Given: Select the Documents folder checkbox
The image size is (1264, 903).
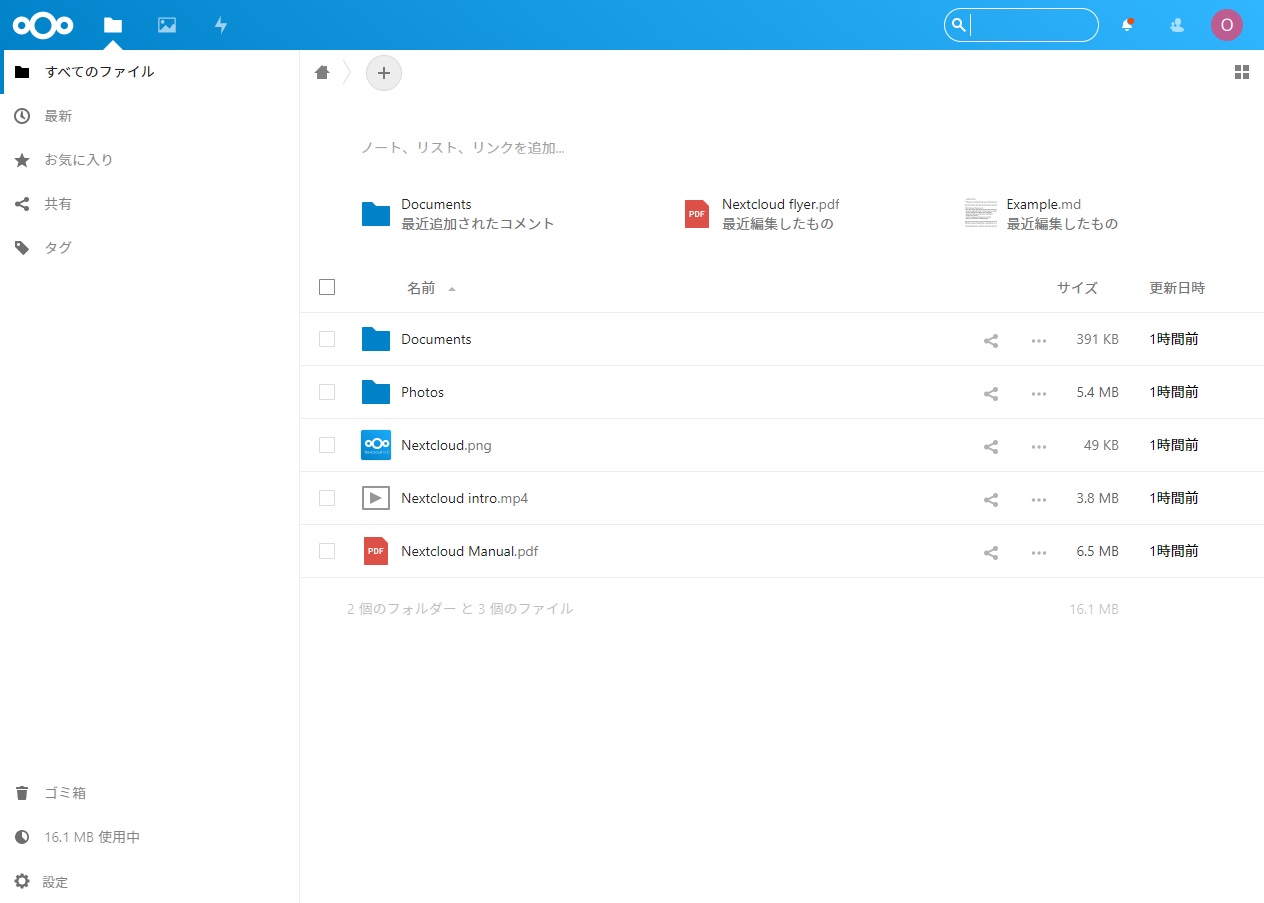Looking at the screenshot, I should click(x=327, y=339).
